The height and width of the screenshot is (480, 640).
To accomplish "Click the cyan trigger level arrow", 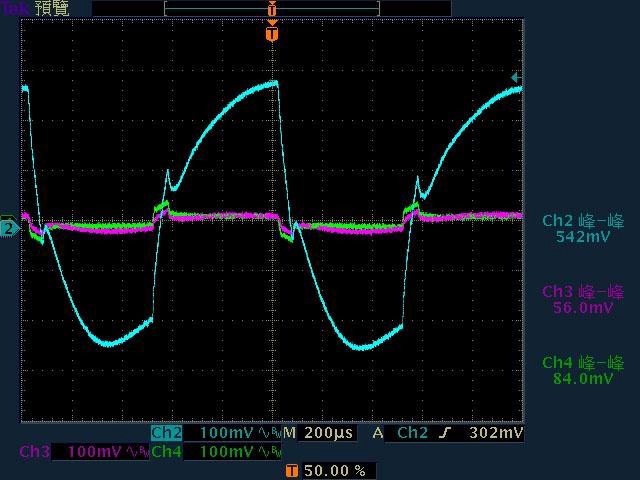I will tap(516, 77).
